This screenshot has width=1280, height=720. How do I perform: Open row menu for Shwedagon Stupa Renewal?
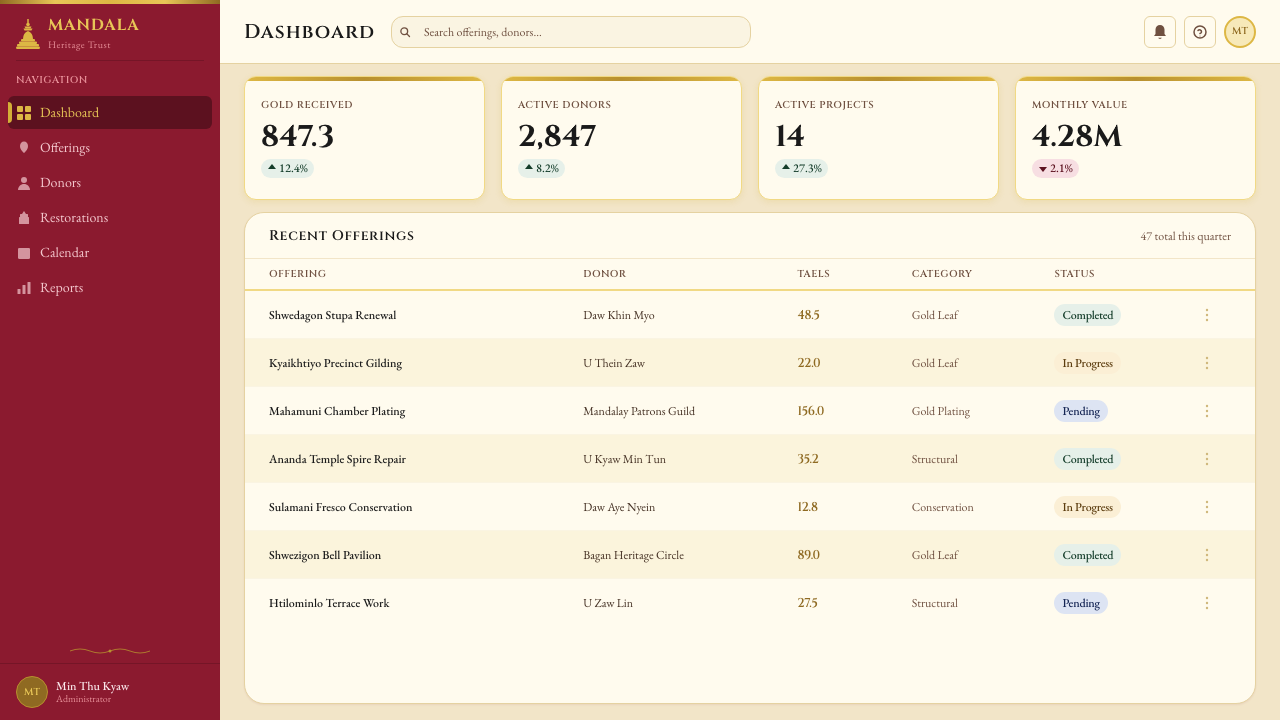click(x=1206, y=315)
